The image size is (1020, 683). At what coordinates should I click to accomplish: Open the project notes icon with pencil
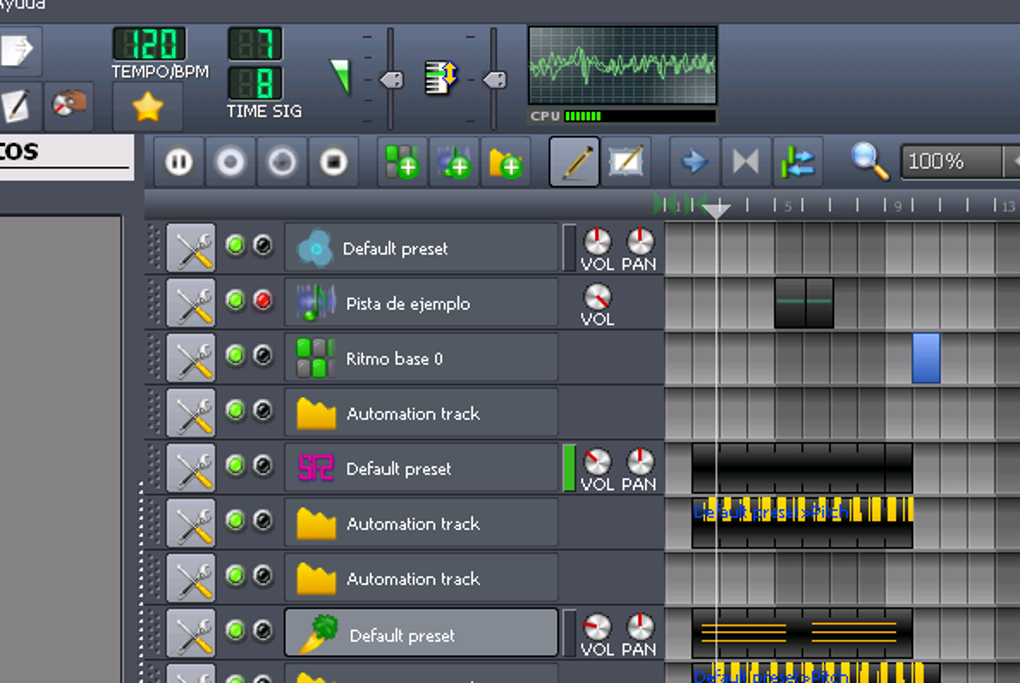(x=16, y=106)
